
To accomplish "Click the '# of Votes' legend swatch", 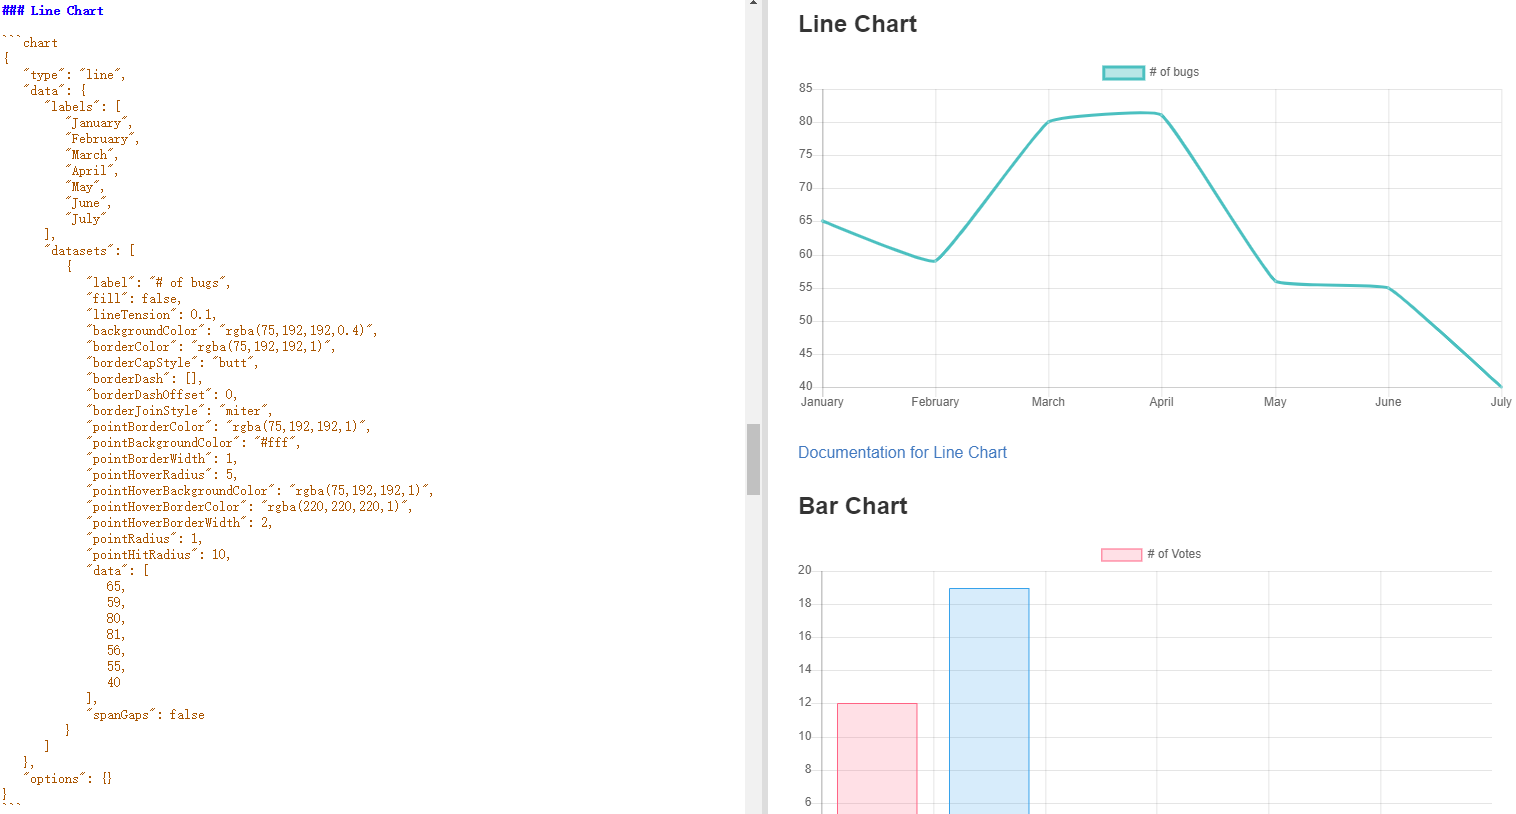I will [x=1121, y=555].
